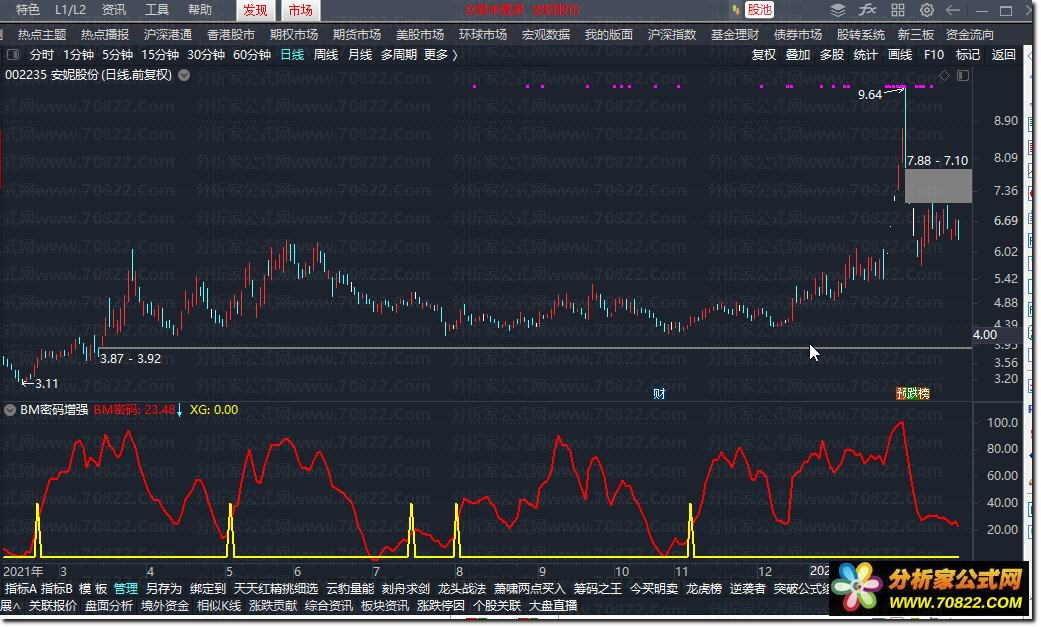
Task: Click the 复权 toolbar button
Action: click(x=763, y=54)
